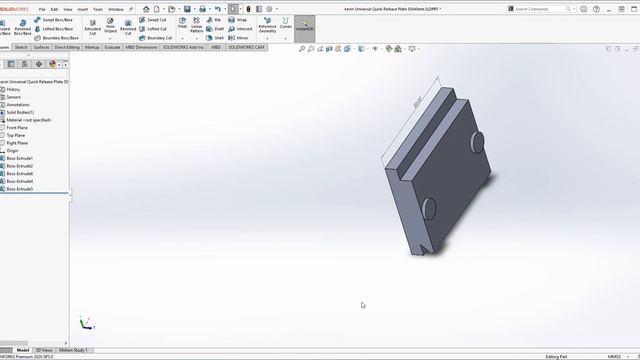
Task: Pin the menu bar with pushpin
Action: click(131, 9)
